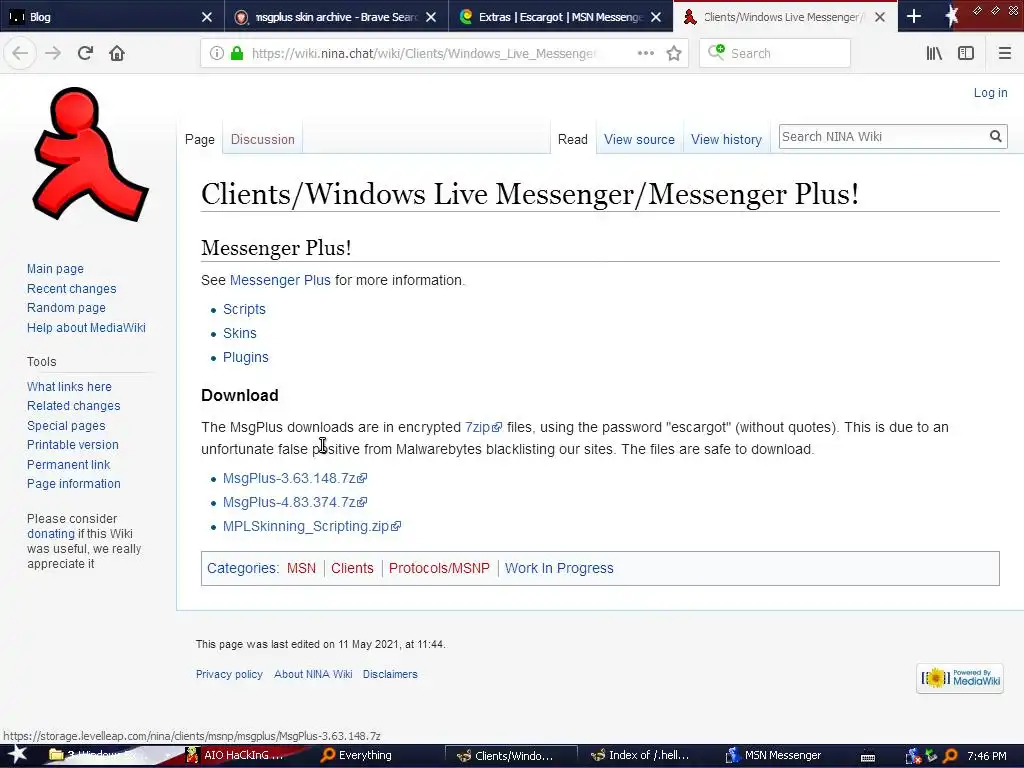The image size is (1024, 768).
Task: Switch to Index of /.hell taskbar window
Action: click(640, 755)
